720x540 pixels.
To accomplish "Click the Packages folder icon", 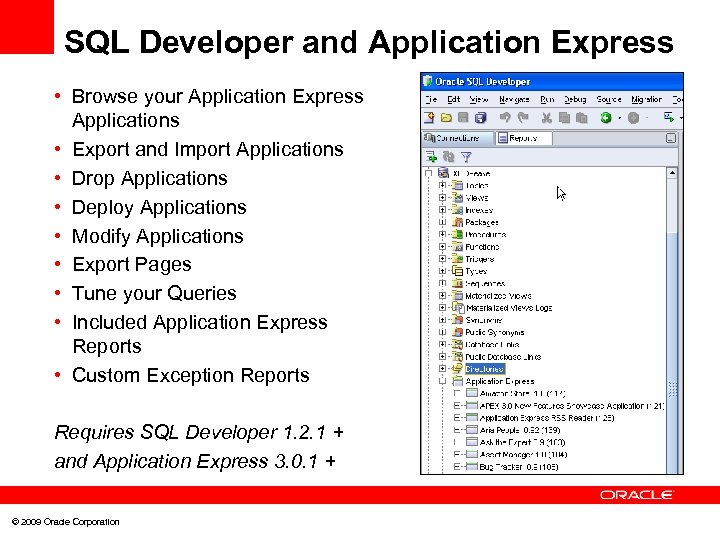I will [x=457, y=222].
